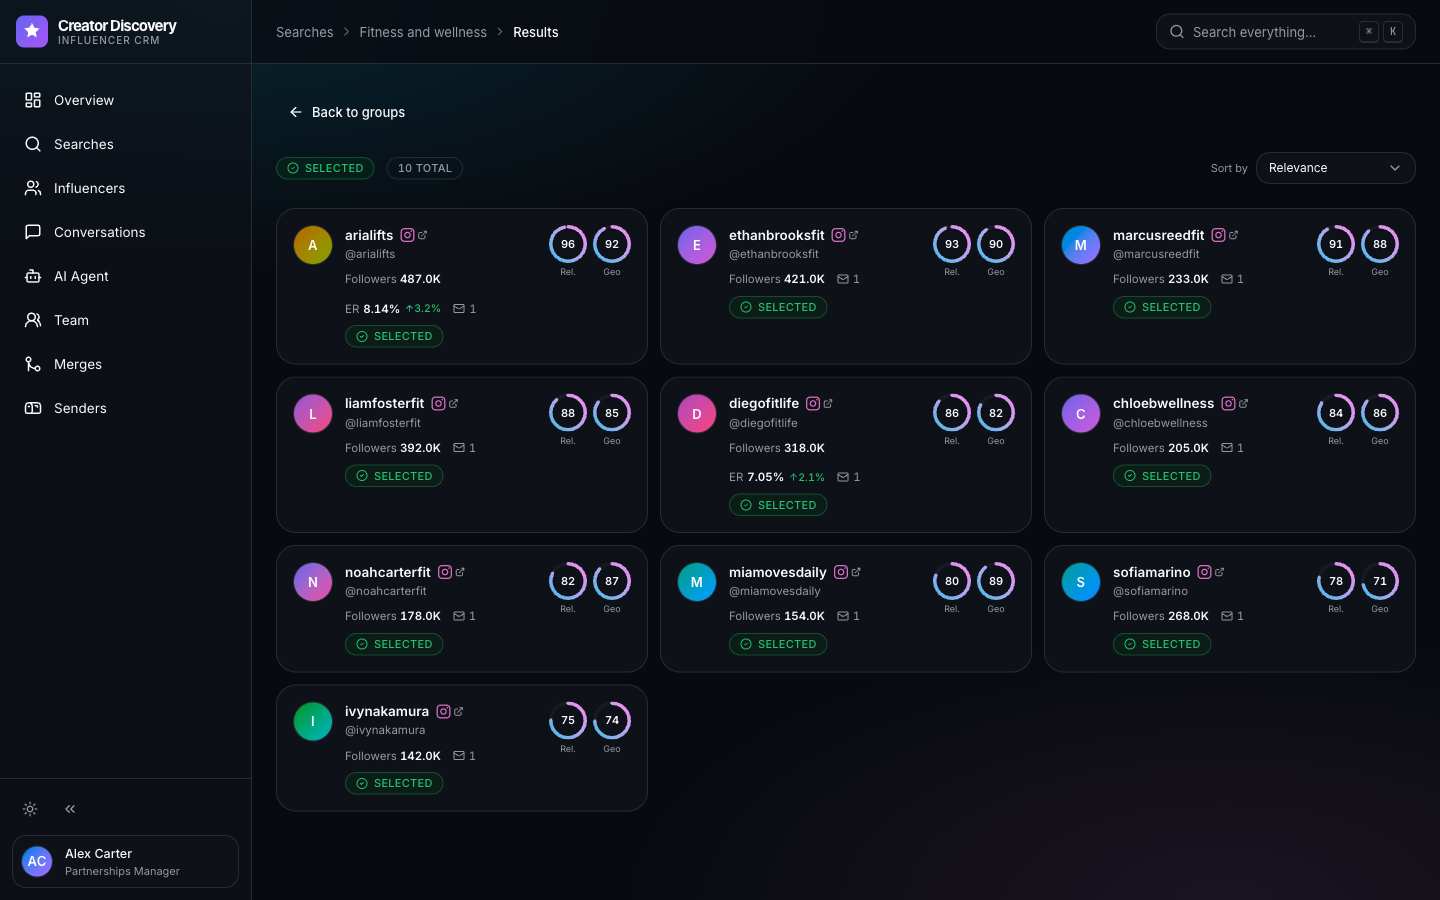This screenshot has height=900, width=1440.
Task: Toggle SELECTED badge on ethanbrooksfit card
Action: [x=778, y=308]
